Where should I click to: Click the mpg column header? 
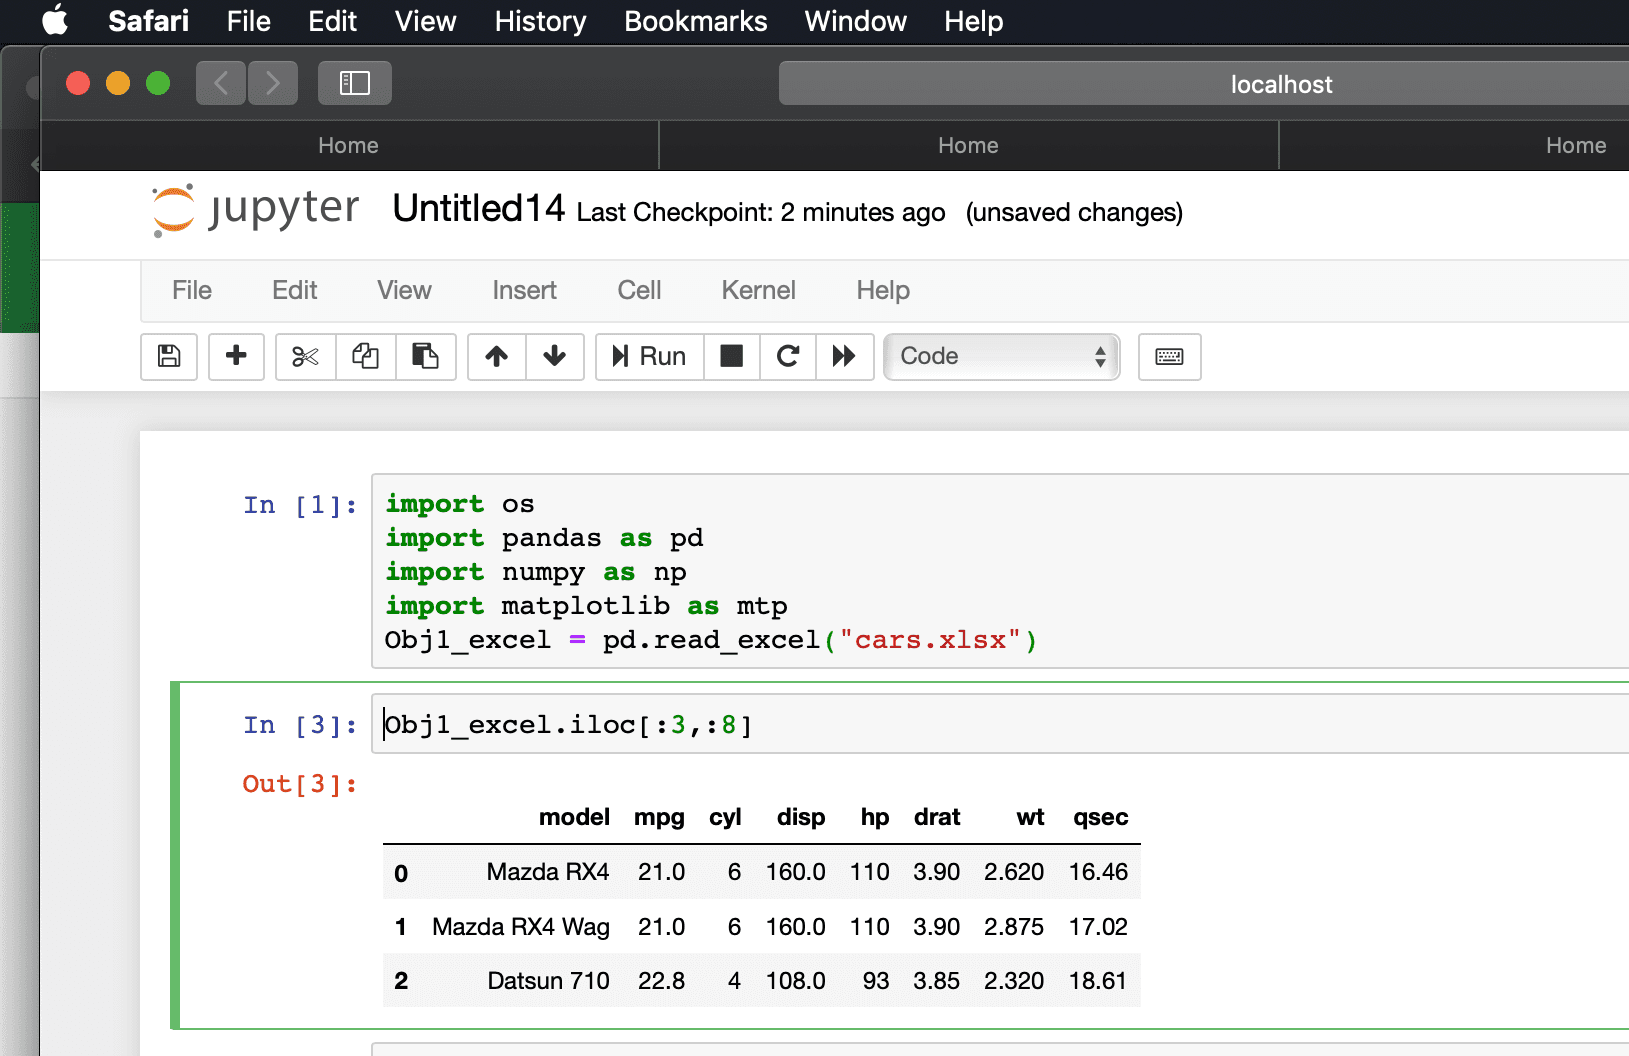[659, 817]
